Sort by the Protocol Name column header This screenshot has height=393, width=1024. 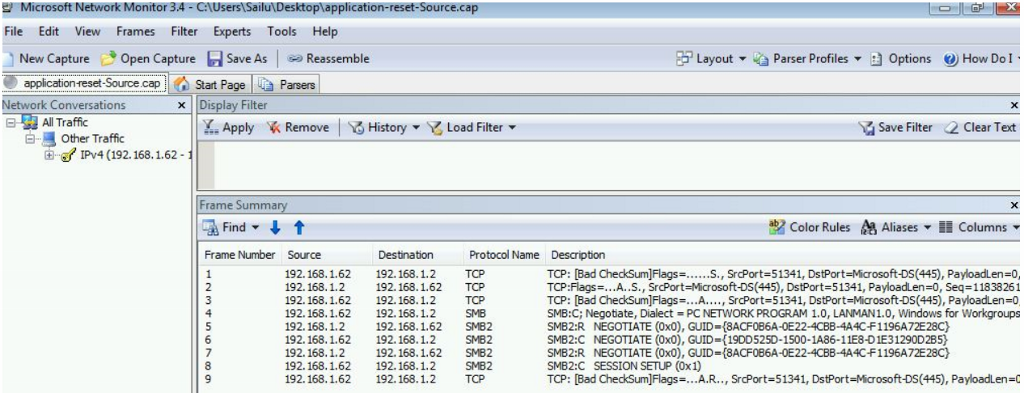505,255
